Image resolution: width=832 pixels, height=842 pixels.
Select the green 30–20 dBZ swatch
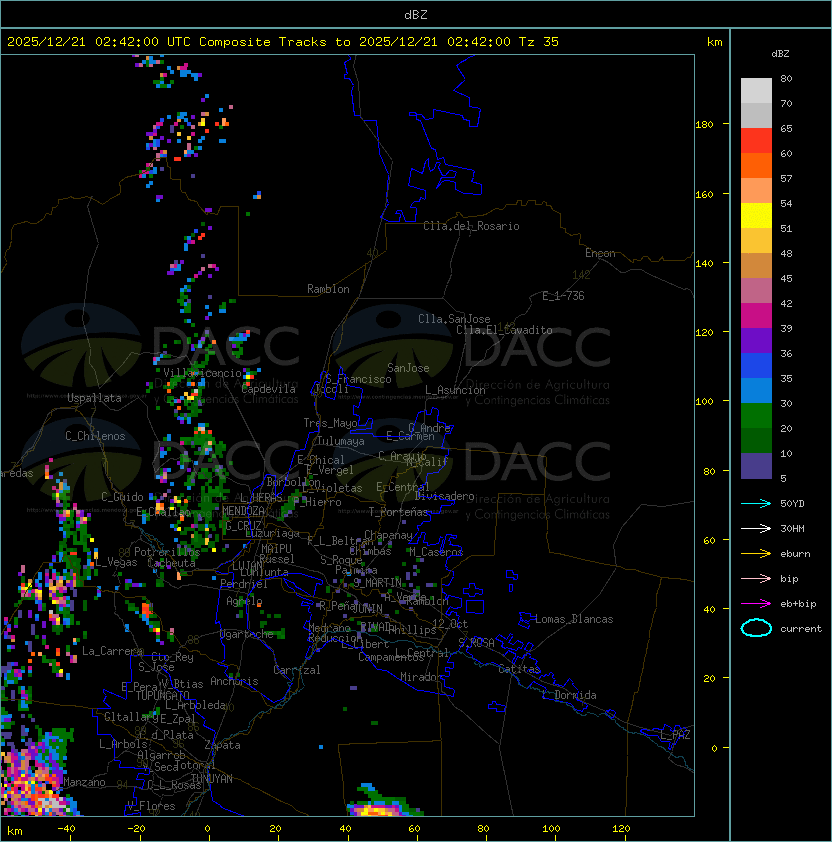click(x=756, y=416)
